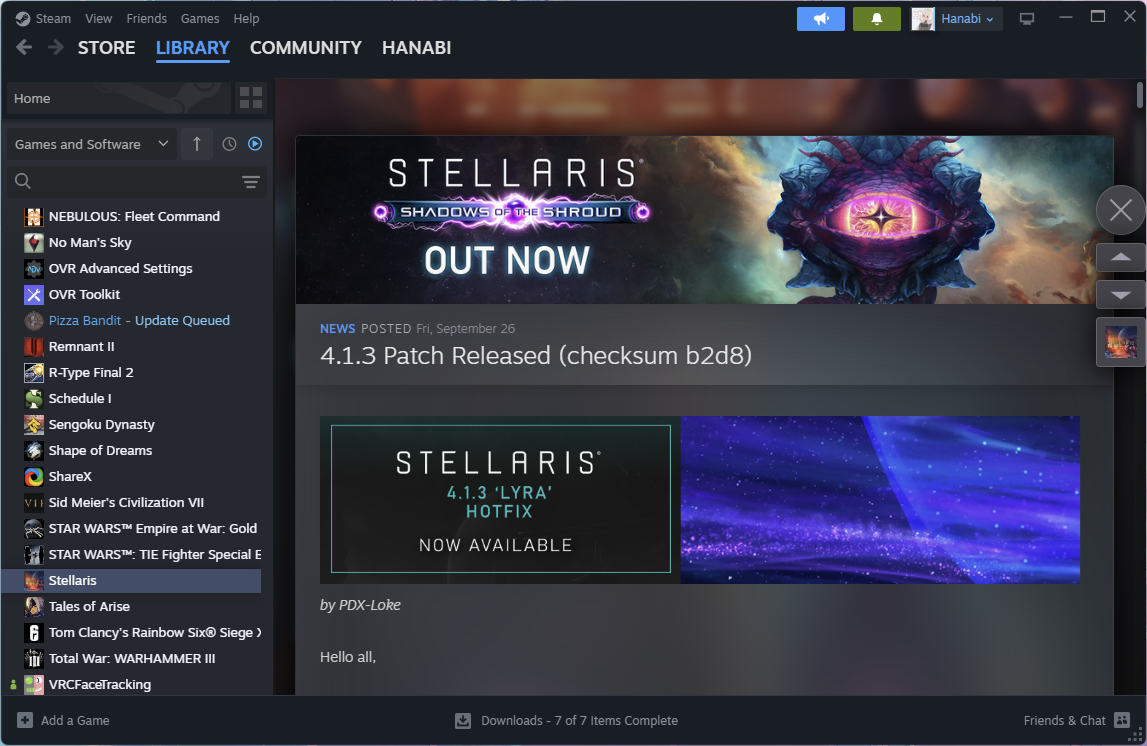Click the recent activity clock icon
Viewport: 1147px width, 746px height.
[229, 144]
